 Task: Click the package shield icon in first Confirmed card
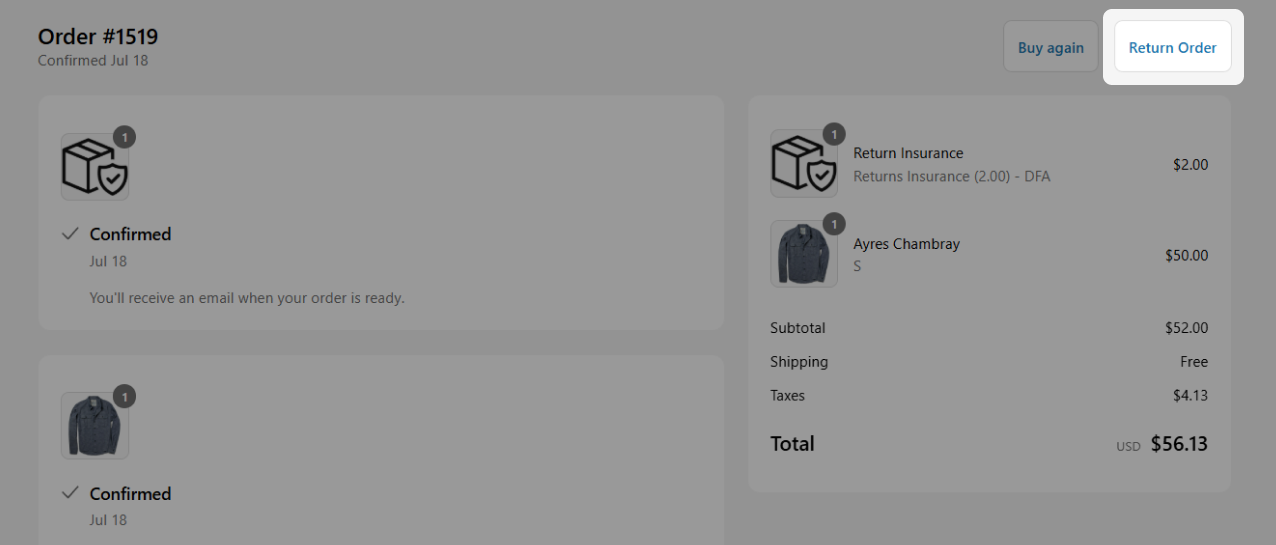point(95,167)
